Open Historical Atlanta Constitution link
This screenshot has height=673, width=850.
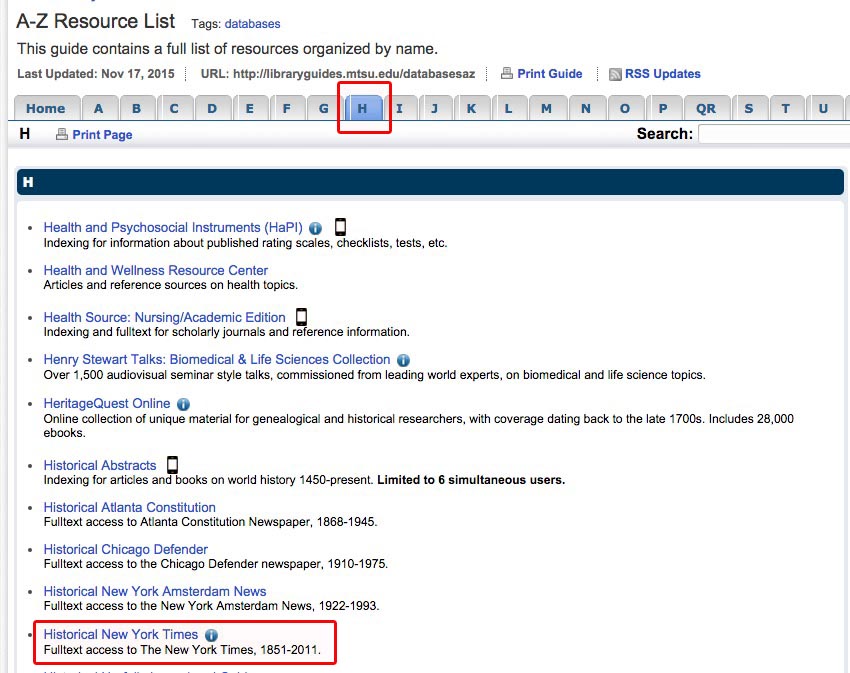(x=130, y=507)
